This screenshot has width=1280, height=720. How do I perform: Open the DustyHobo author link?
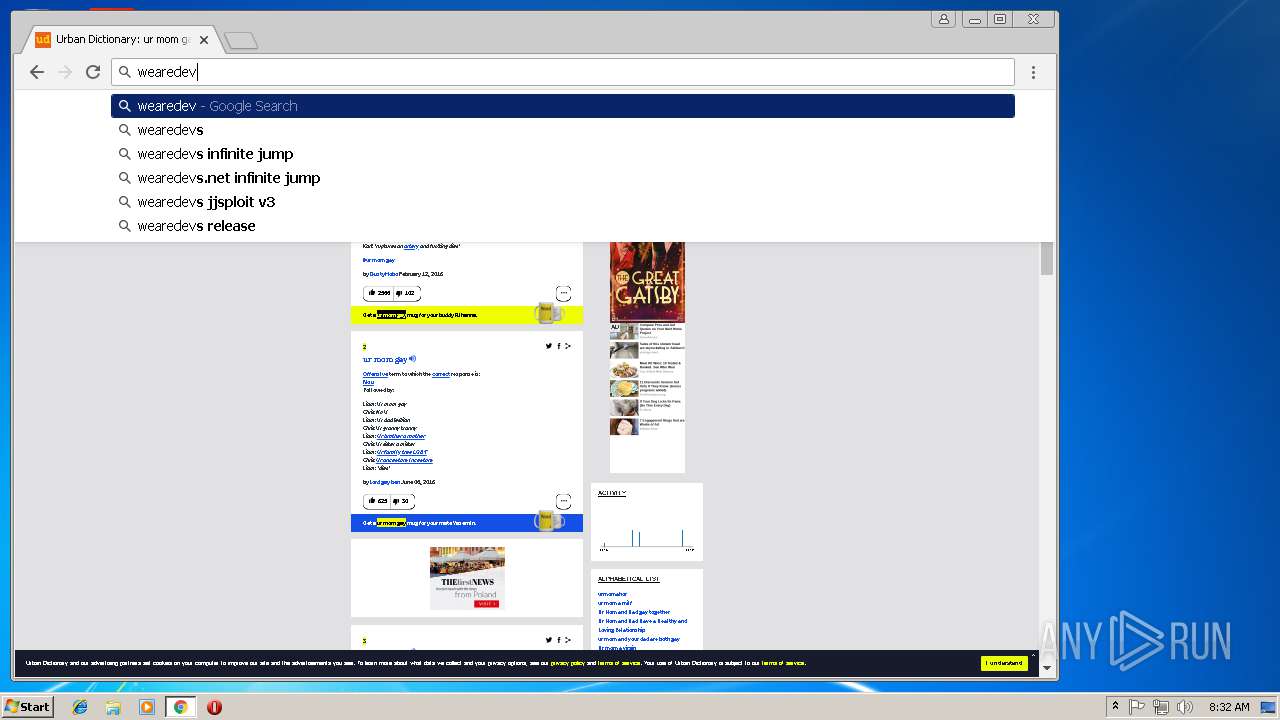383,274
